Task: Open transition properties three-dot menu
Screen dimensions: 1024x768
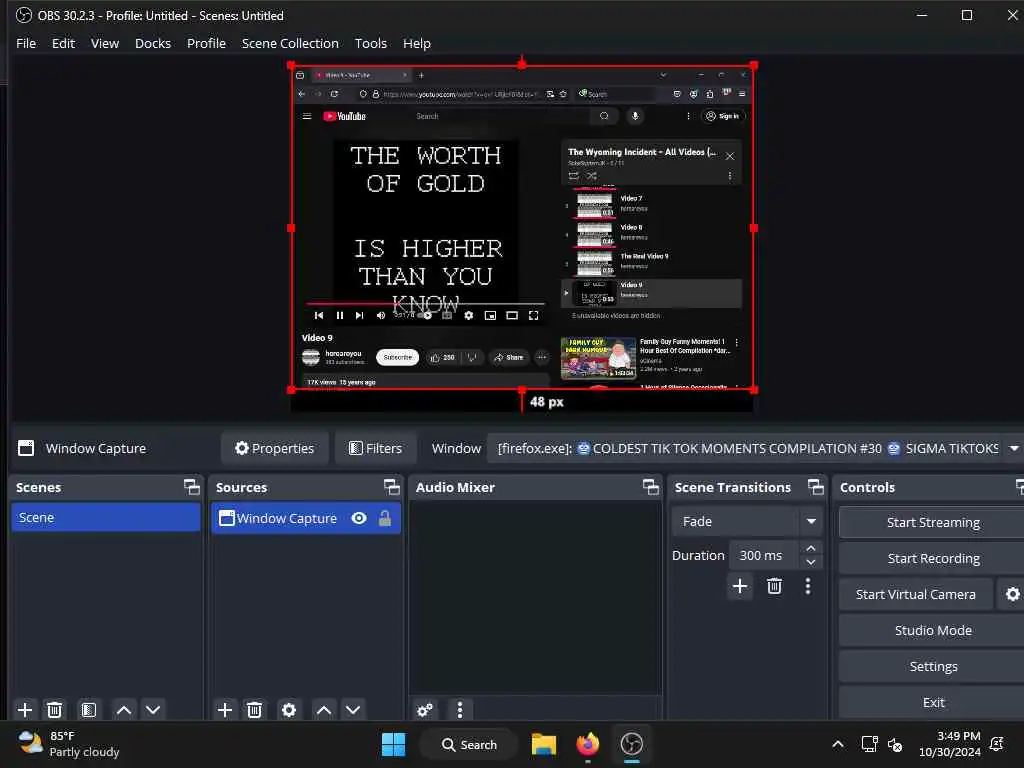Action: (x=808, y=586)
